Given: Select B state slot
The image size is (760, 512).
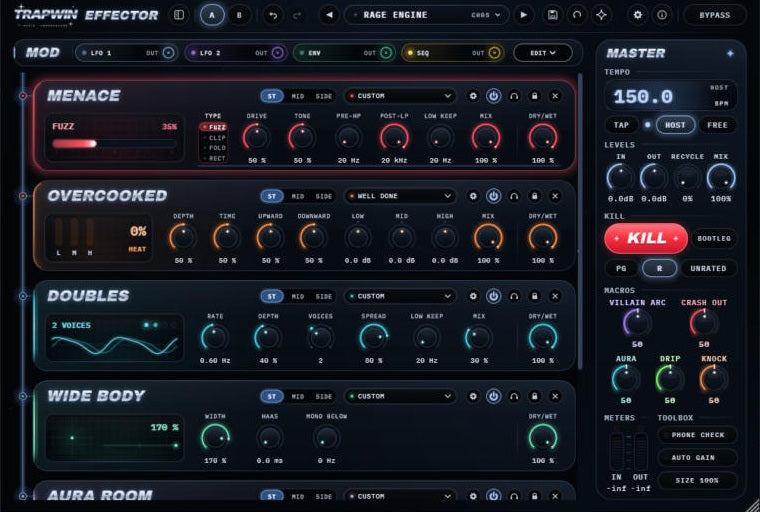Looking at the screenshot, I should pyautogui.click(x=239, y=15).
